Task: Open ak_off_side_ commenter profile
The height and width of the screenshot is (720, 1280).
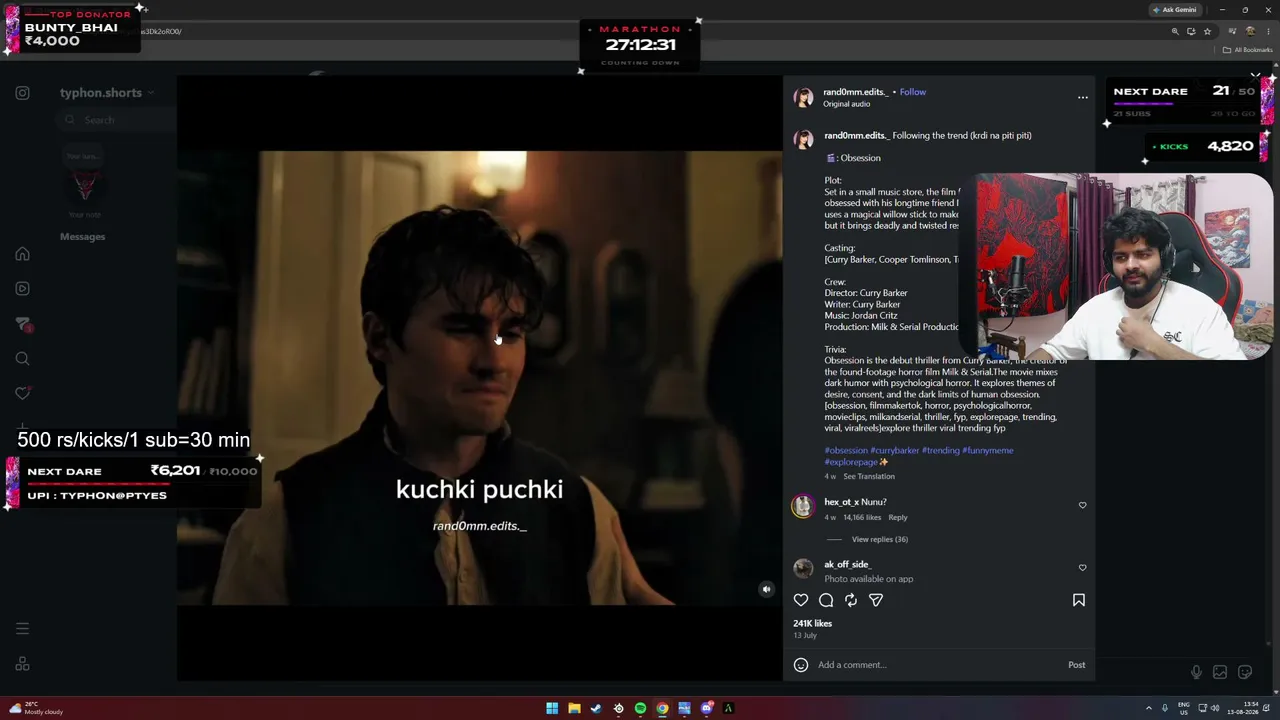Action: point(847,565)
